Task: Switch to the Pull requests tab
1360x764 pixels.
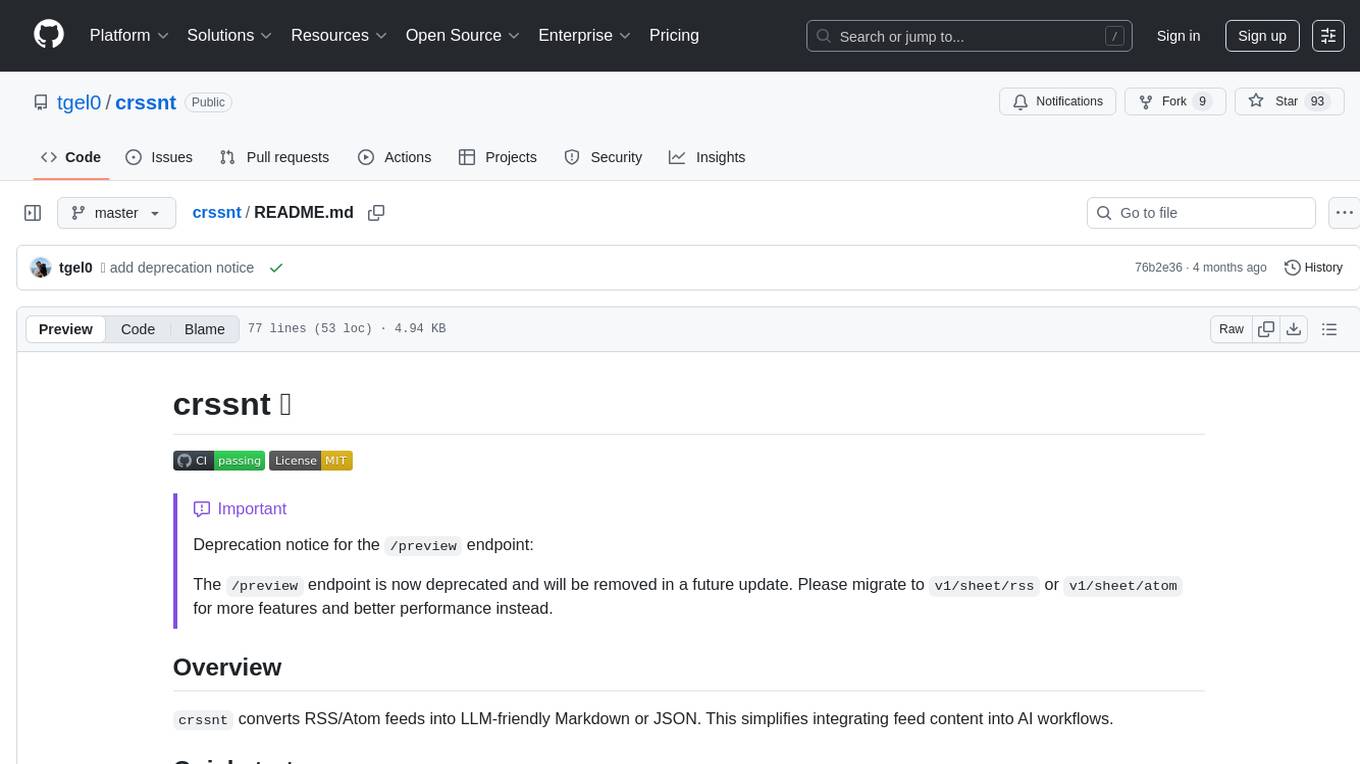Action: [274, 157]
